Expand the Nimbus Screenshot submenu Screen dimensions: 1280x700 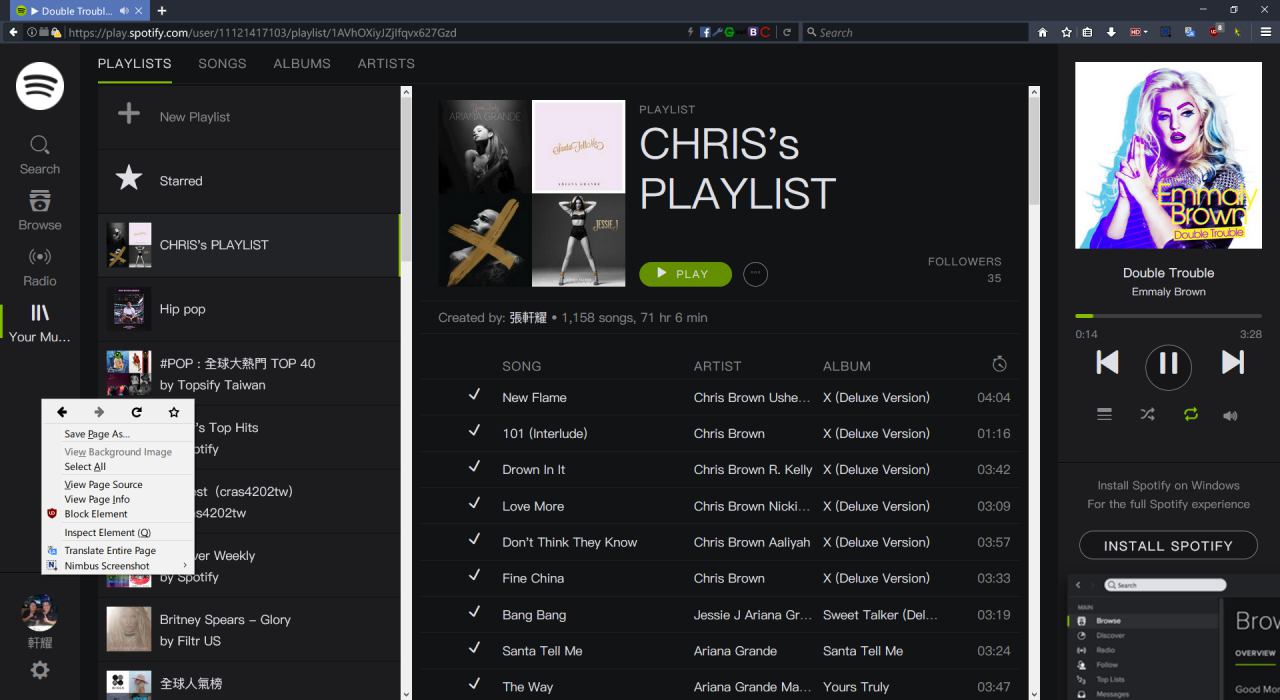[185, 566]
